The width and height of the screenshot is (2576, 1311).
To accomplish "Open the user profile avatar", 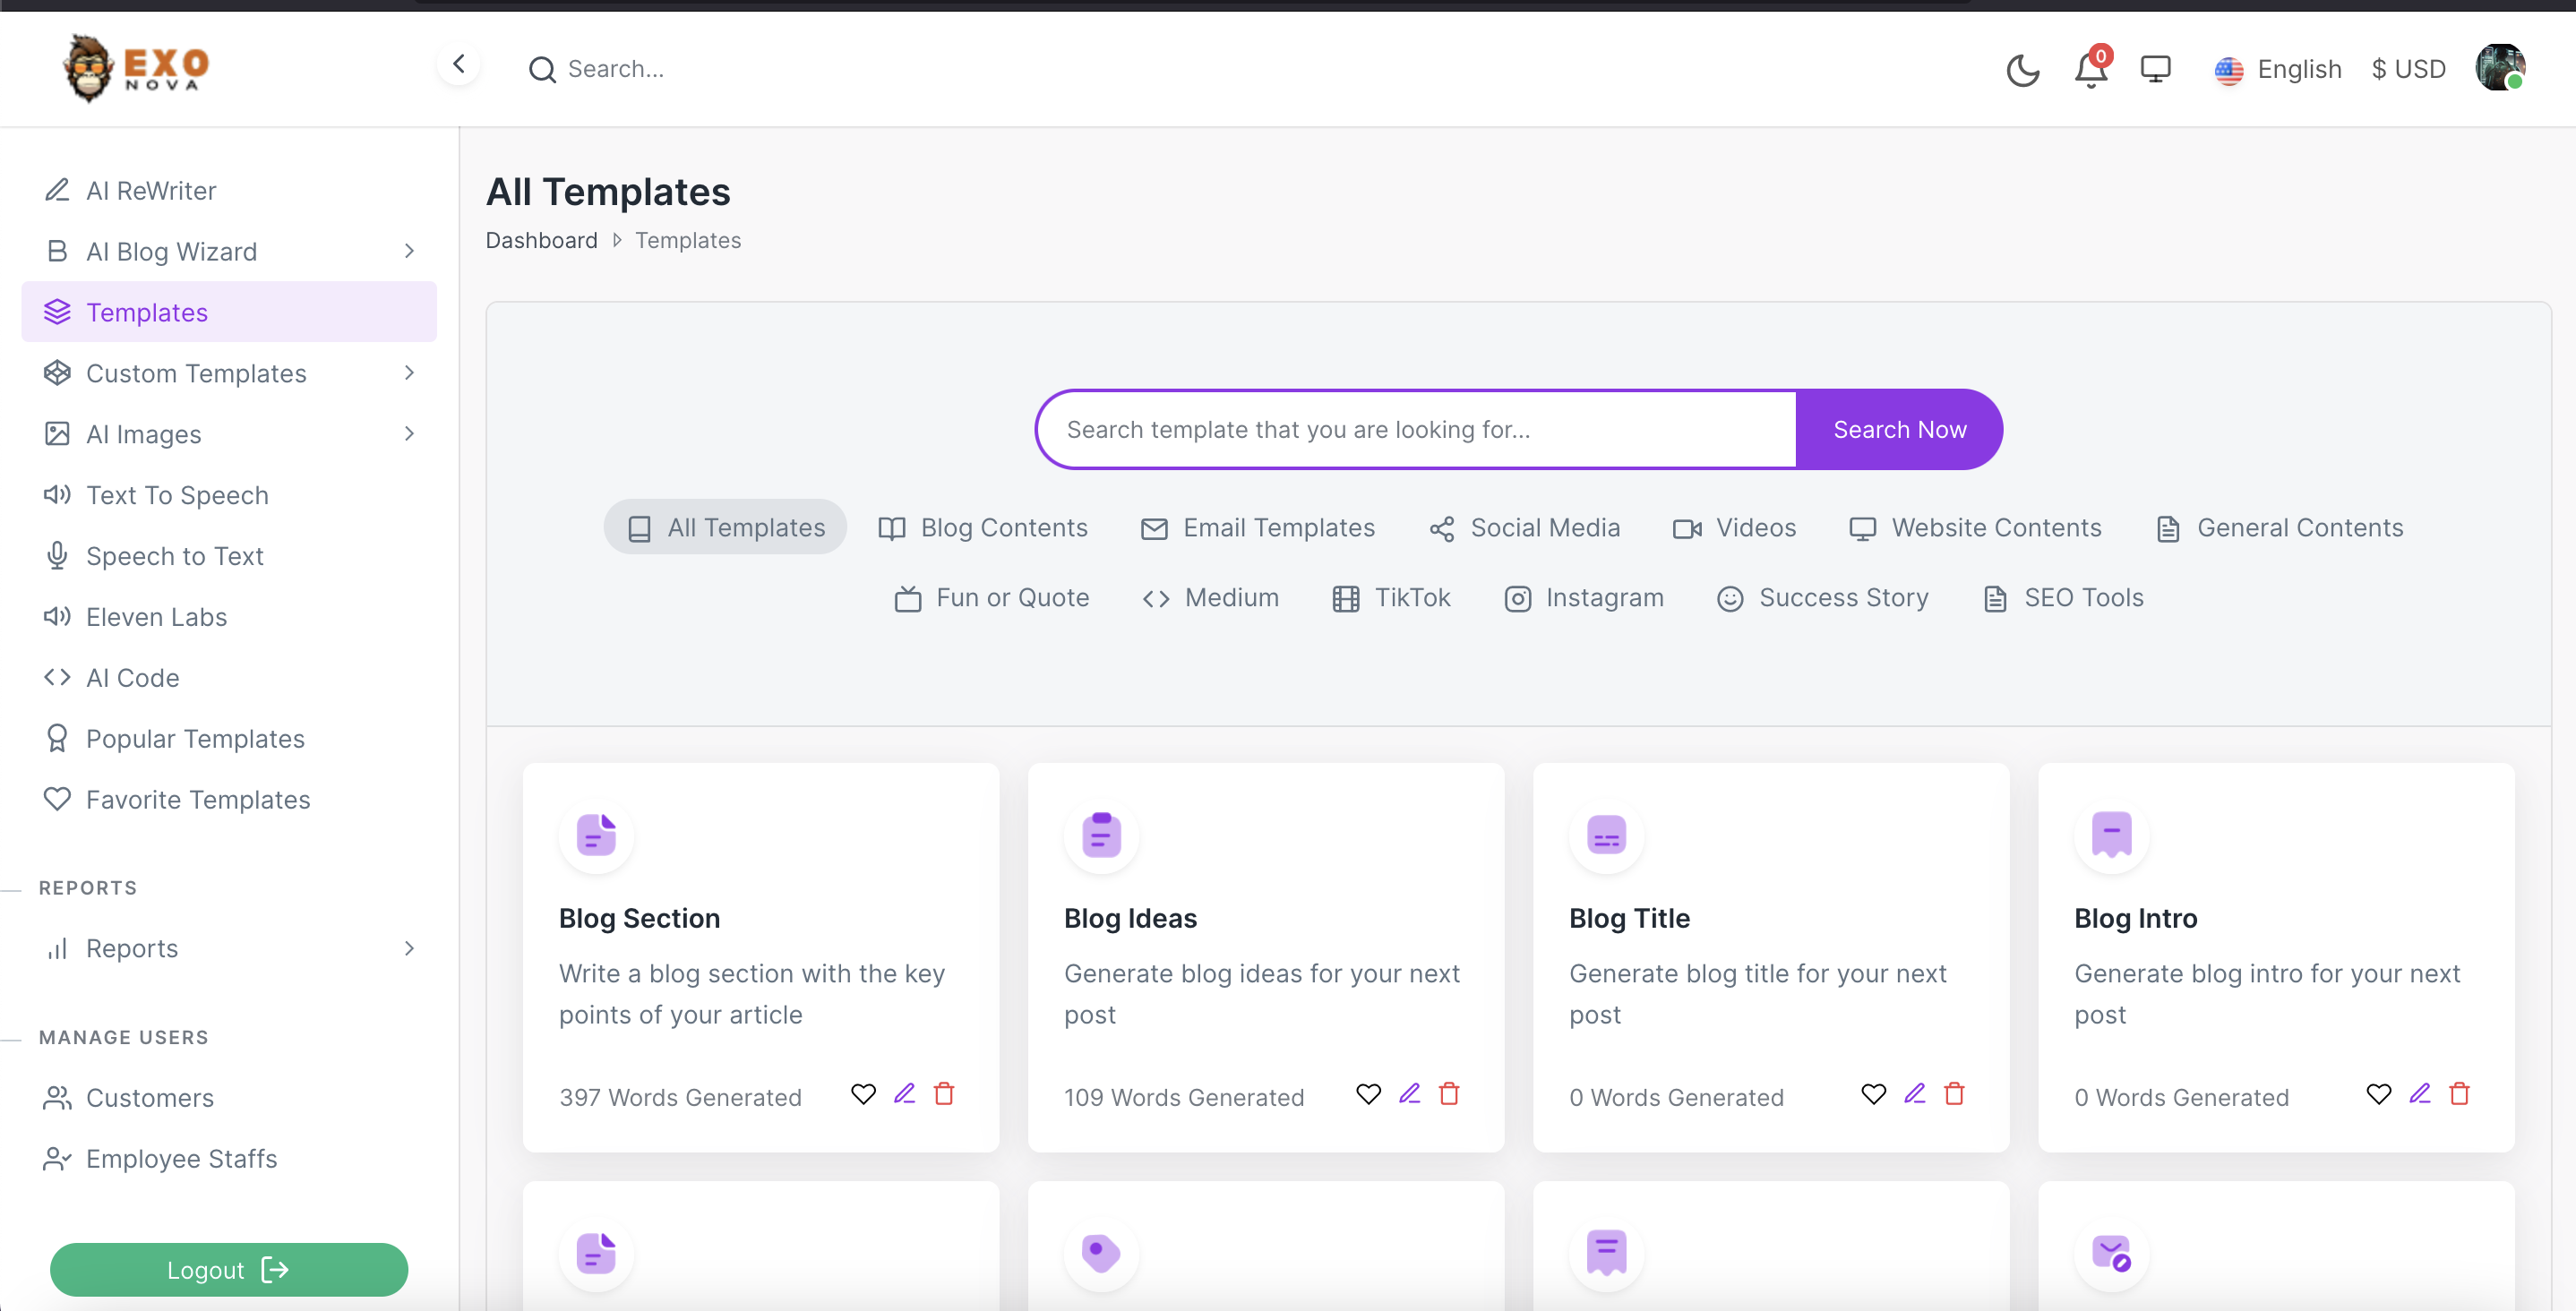I will pyautogui.click(x=2499, y=68).
